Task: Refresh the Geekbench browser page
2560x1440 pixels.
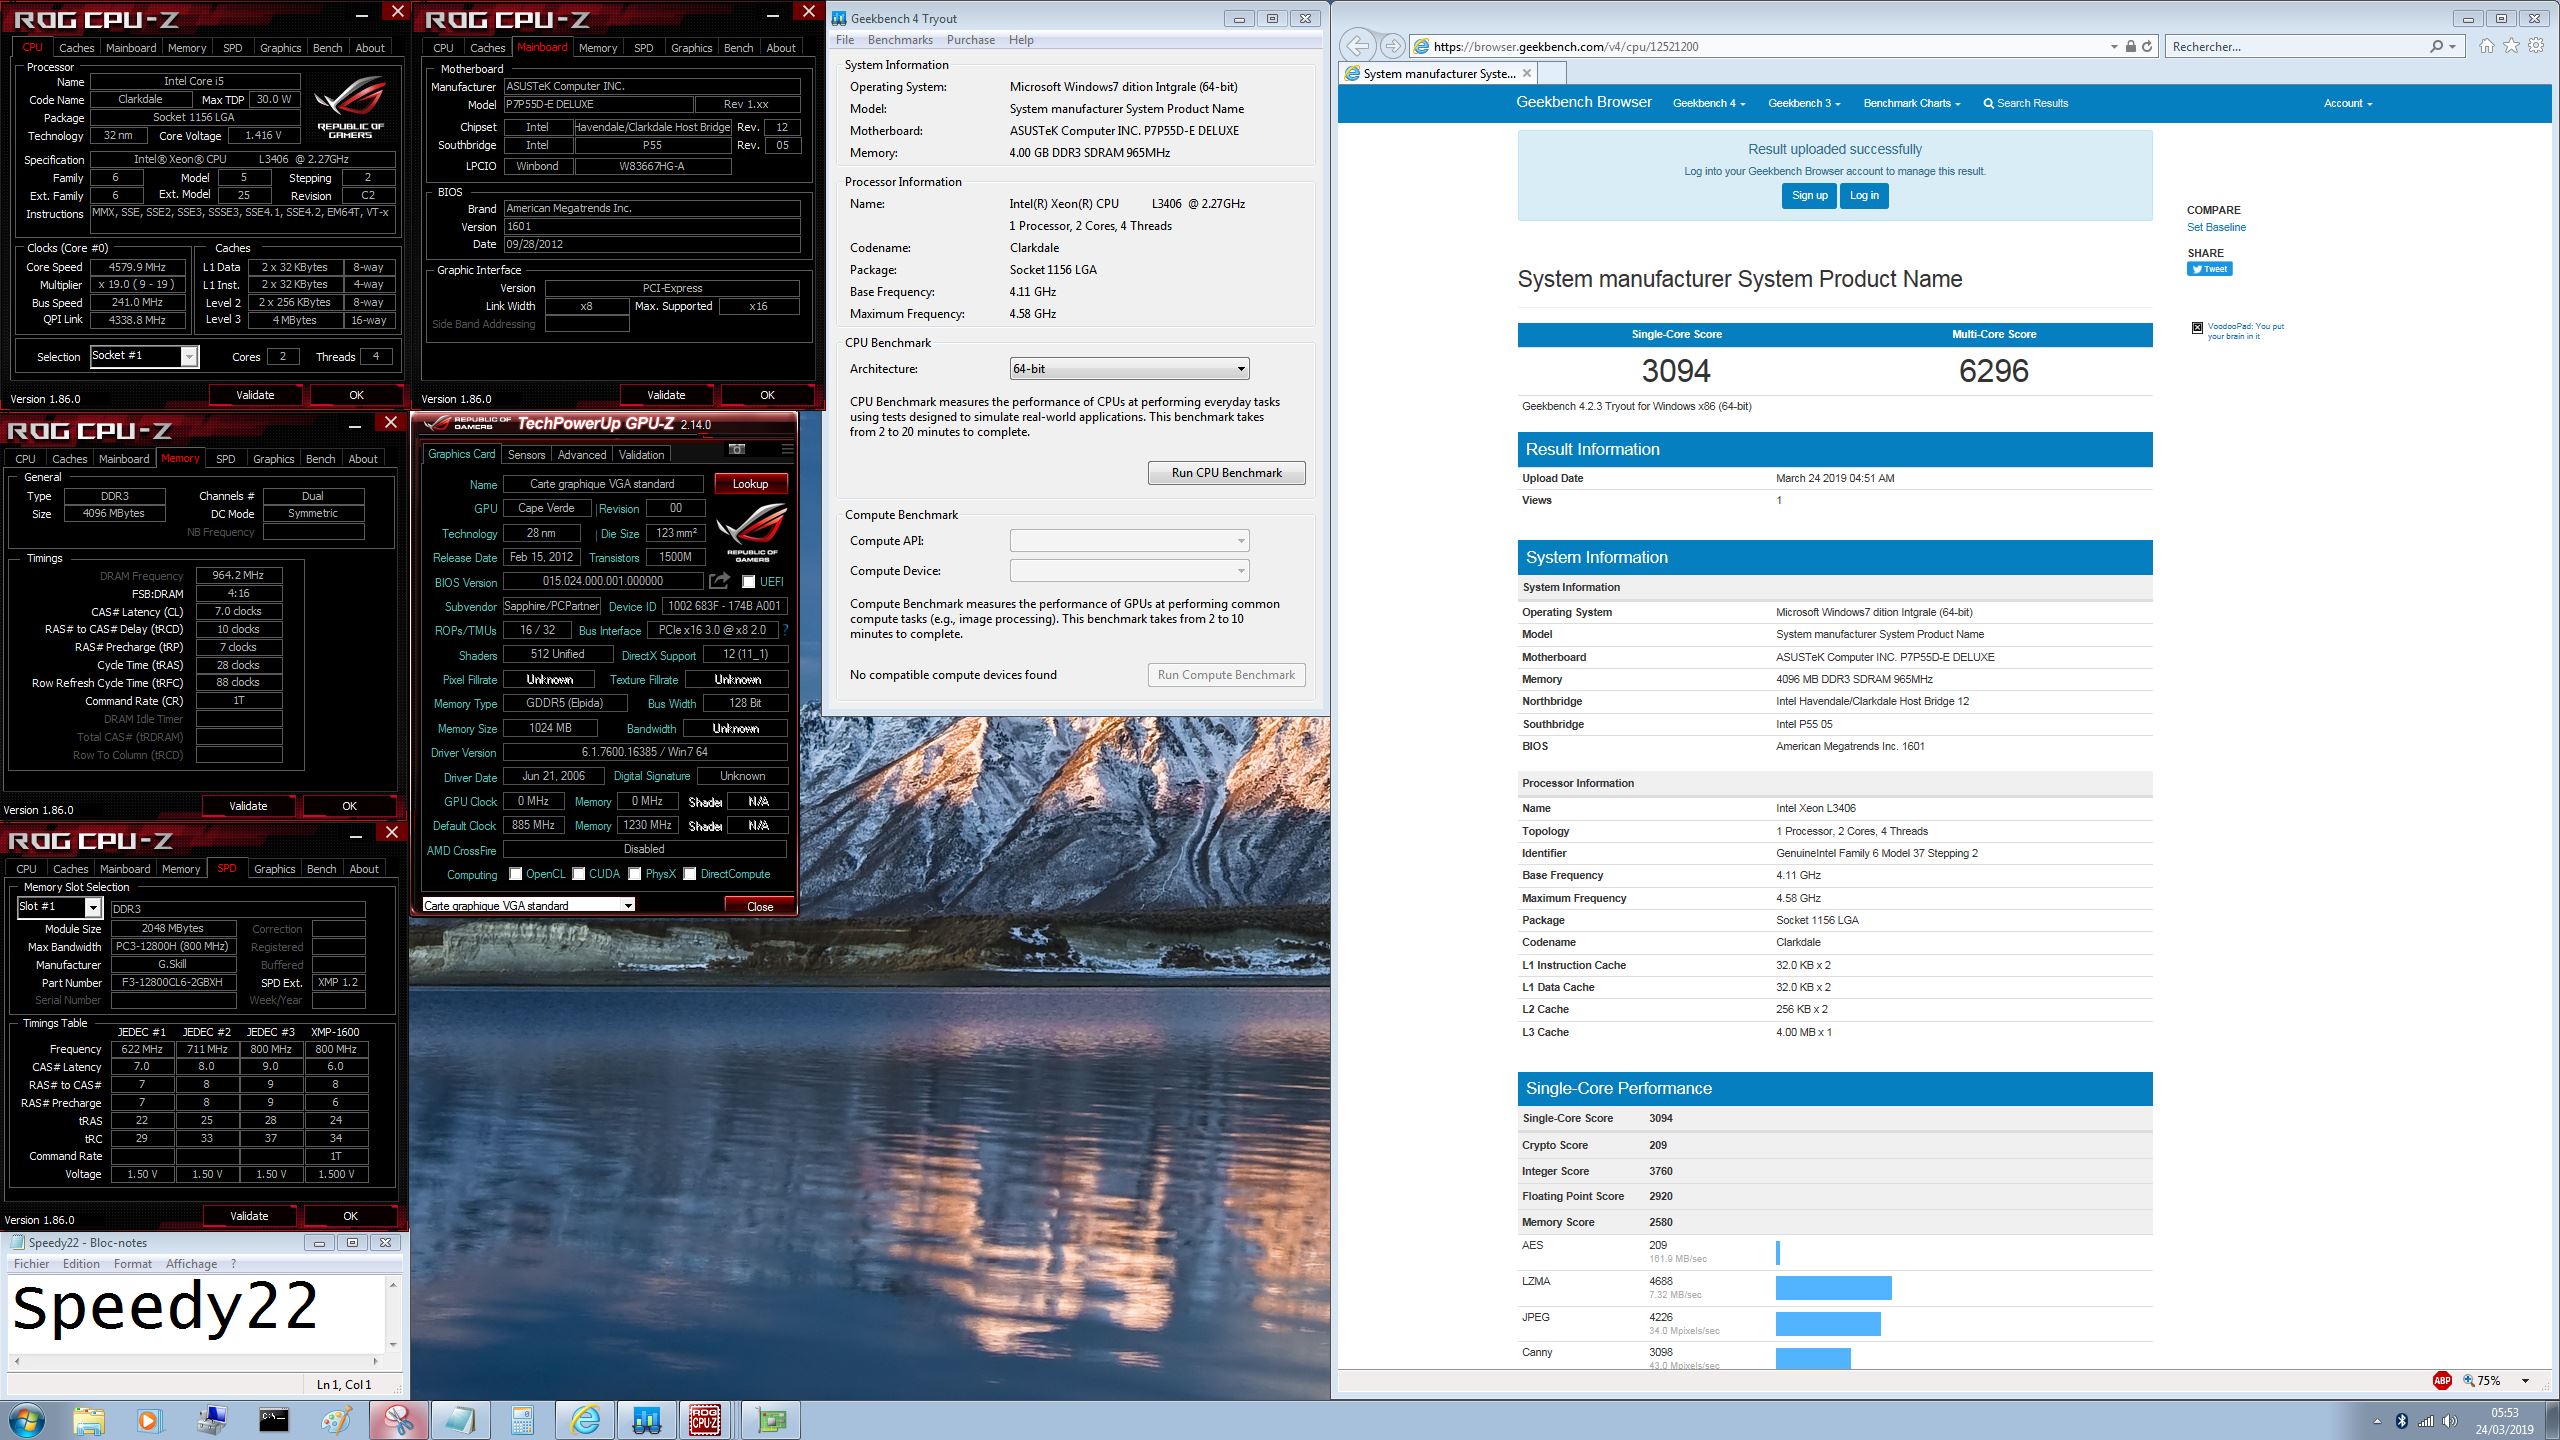Action: (2147, 46)
